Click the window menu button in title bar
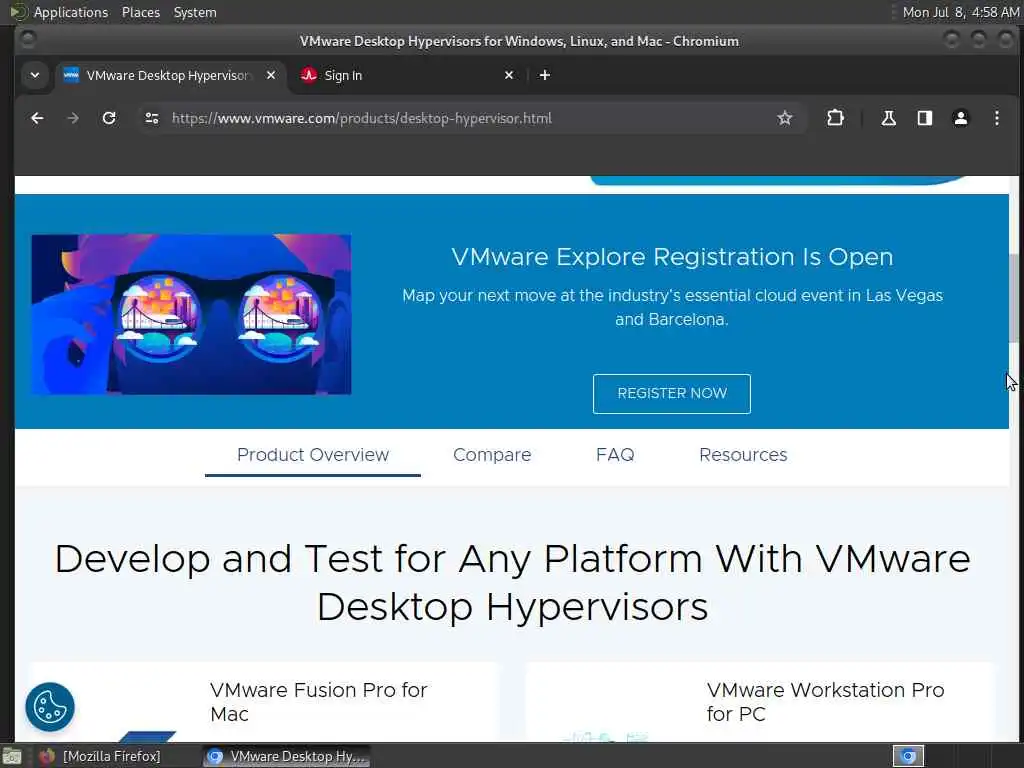The image size is (1024, 768). [28, 40]
